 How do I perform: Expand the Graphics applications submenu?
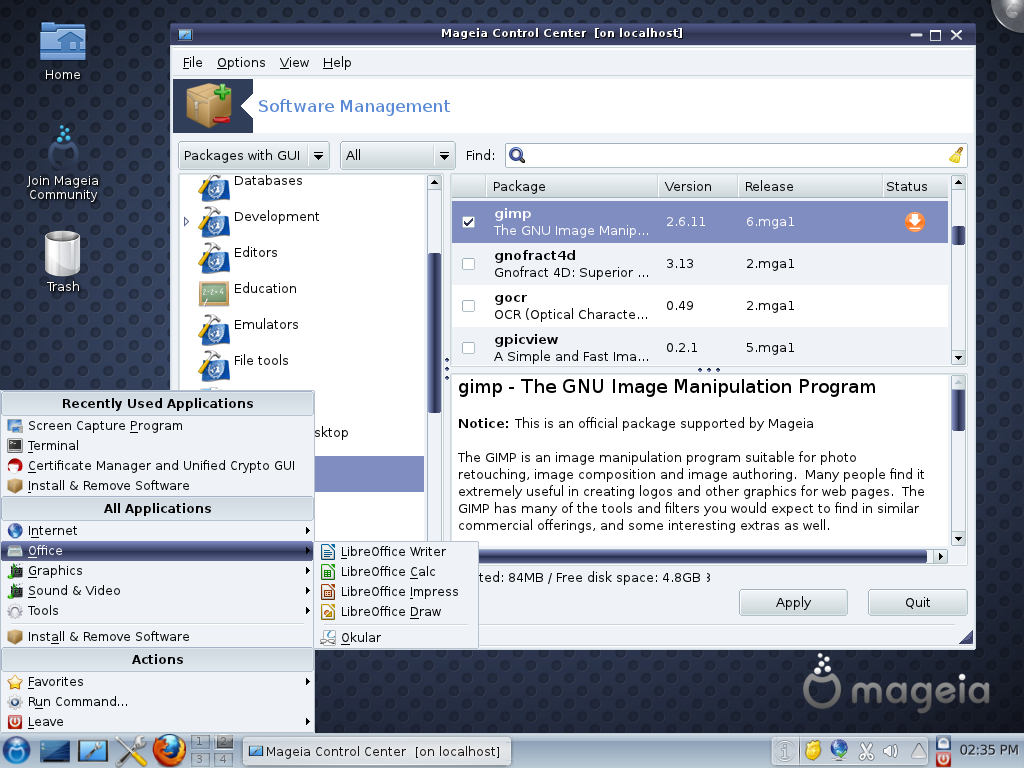pos(157,571)
